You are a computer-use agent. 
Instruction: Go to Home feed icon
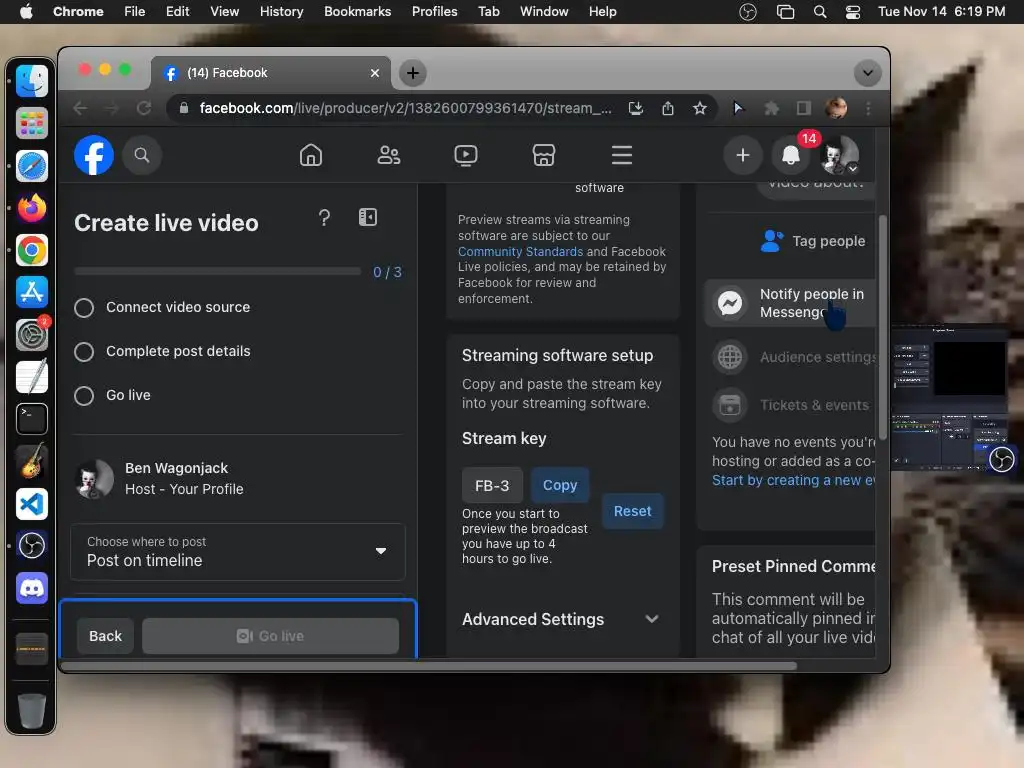311,155
